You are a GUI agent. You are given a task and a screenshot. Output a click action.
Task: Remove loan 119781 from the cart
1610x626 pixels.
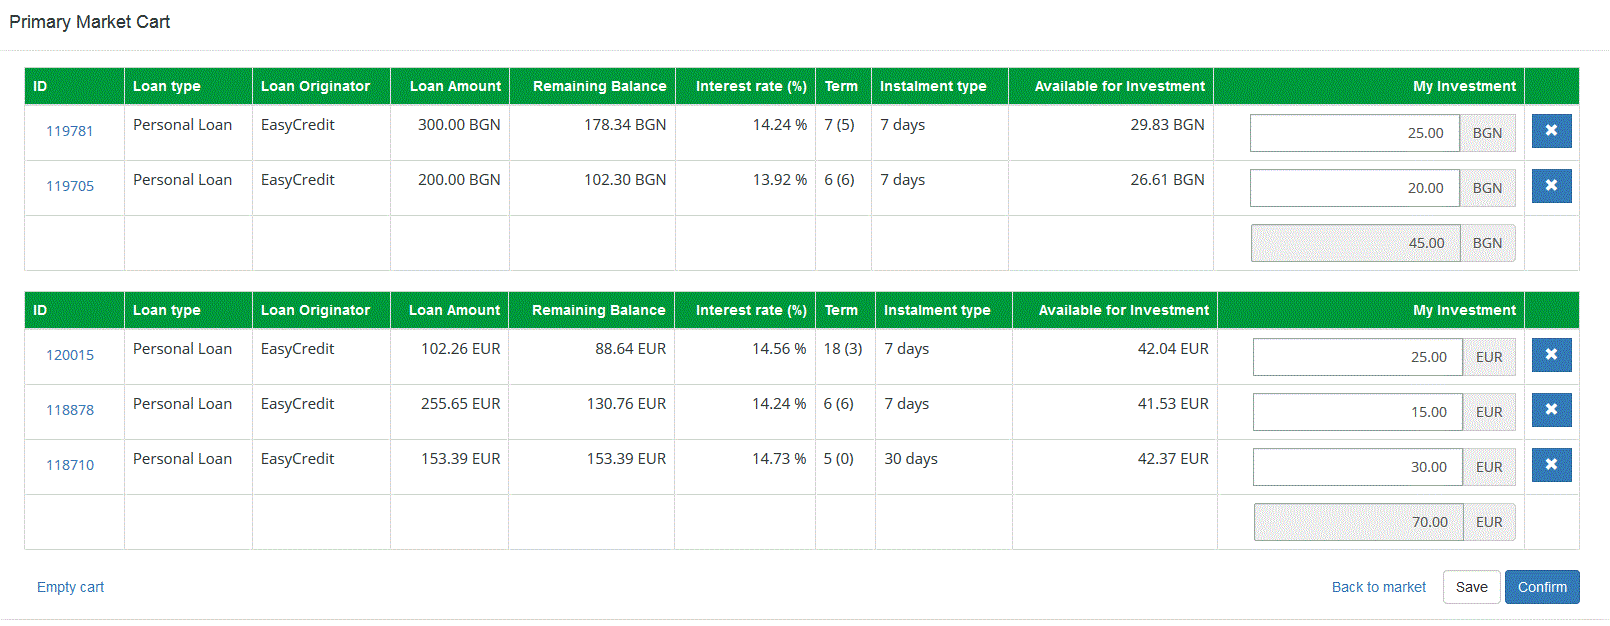[x=1551, y=131]
